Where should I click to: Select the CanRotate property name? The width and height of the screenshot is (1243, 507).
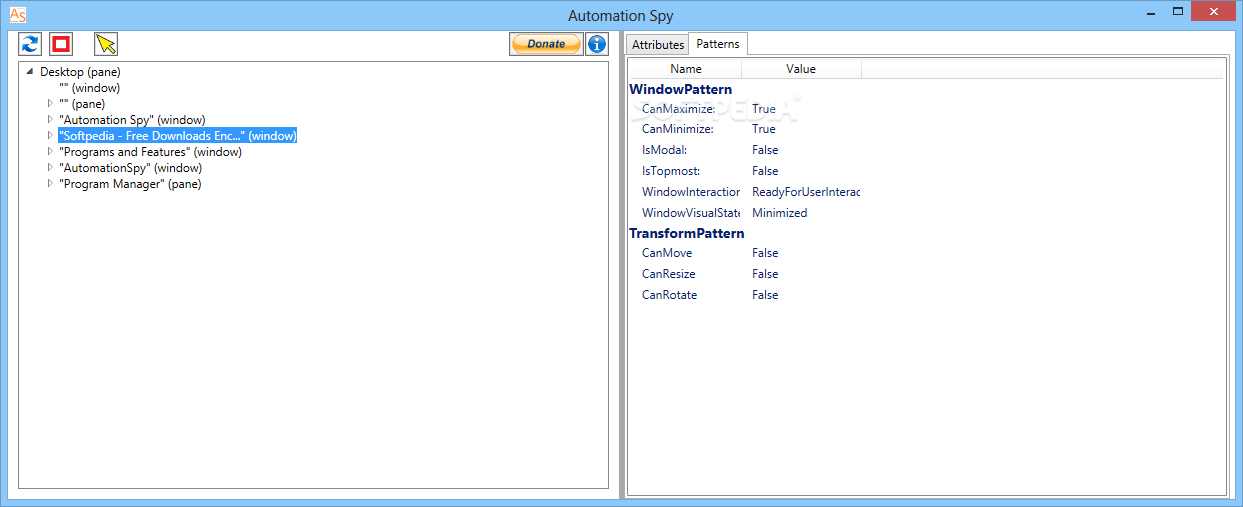click(x=670, y=295)
